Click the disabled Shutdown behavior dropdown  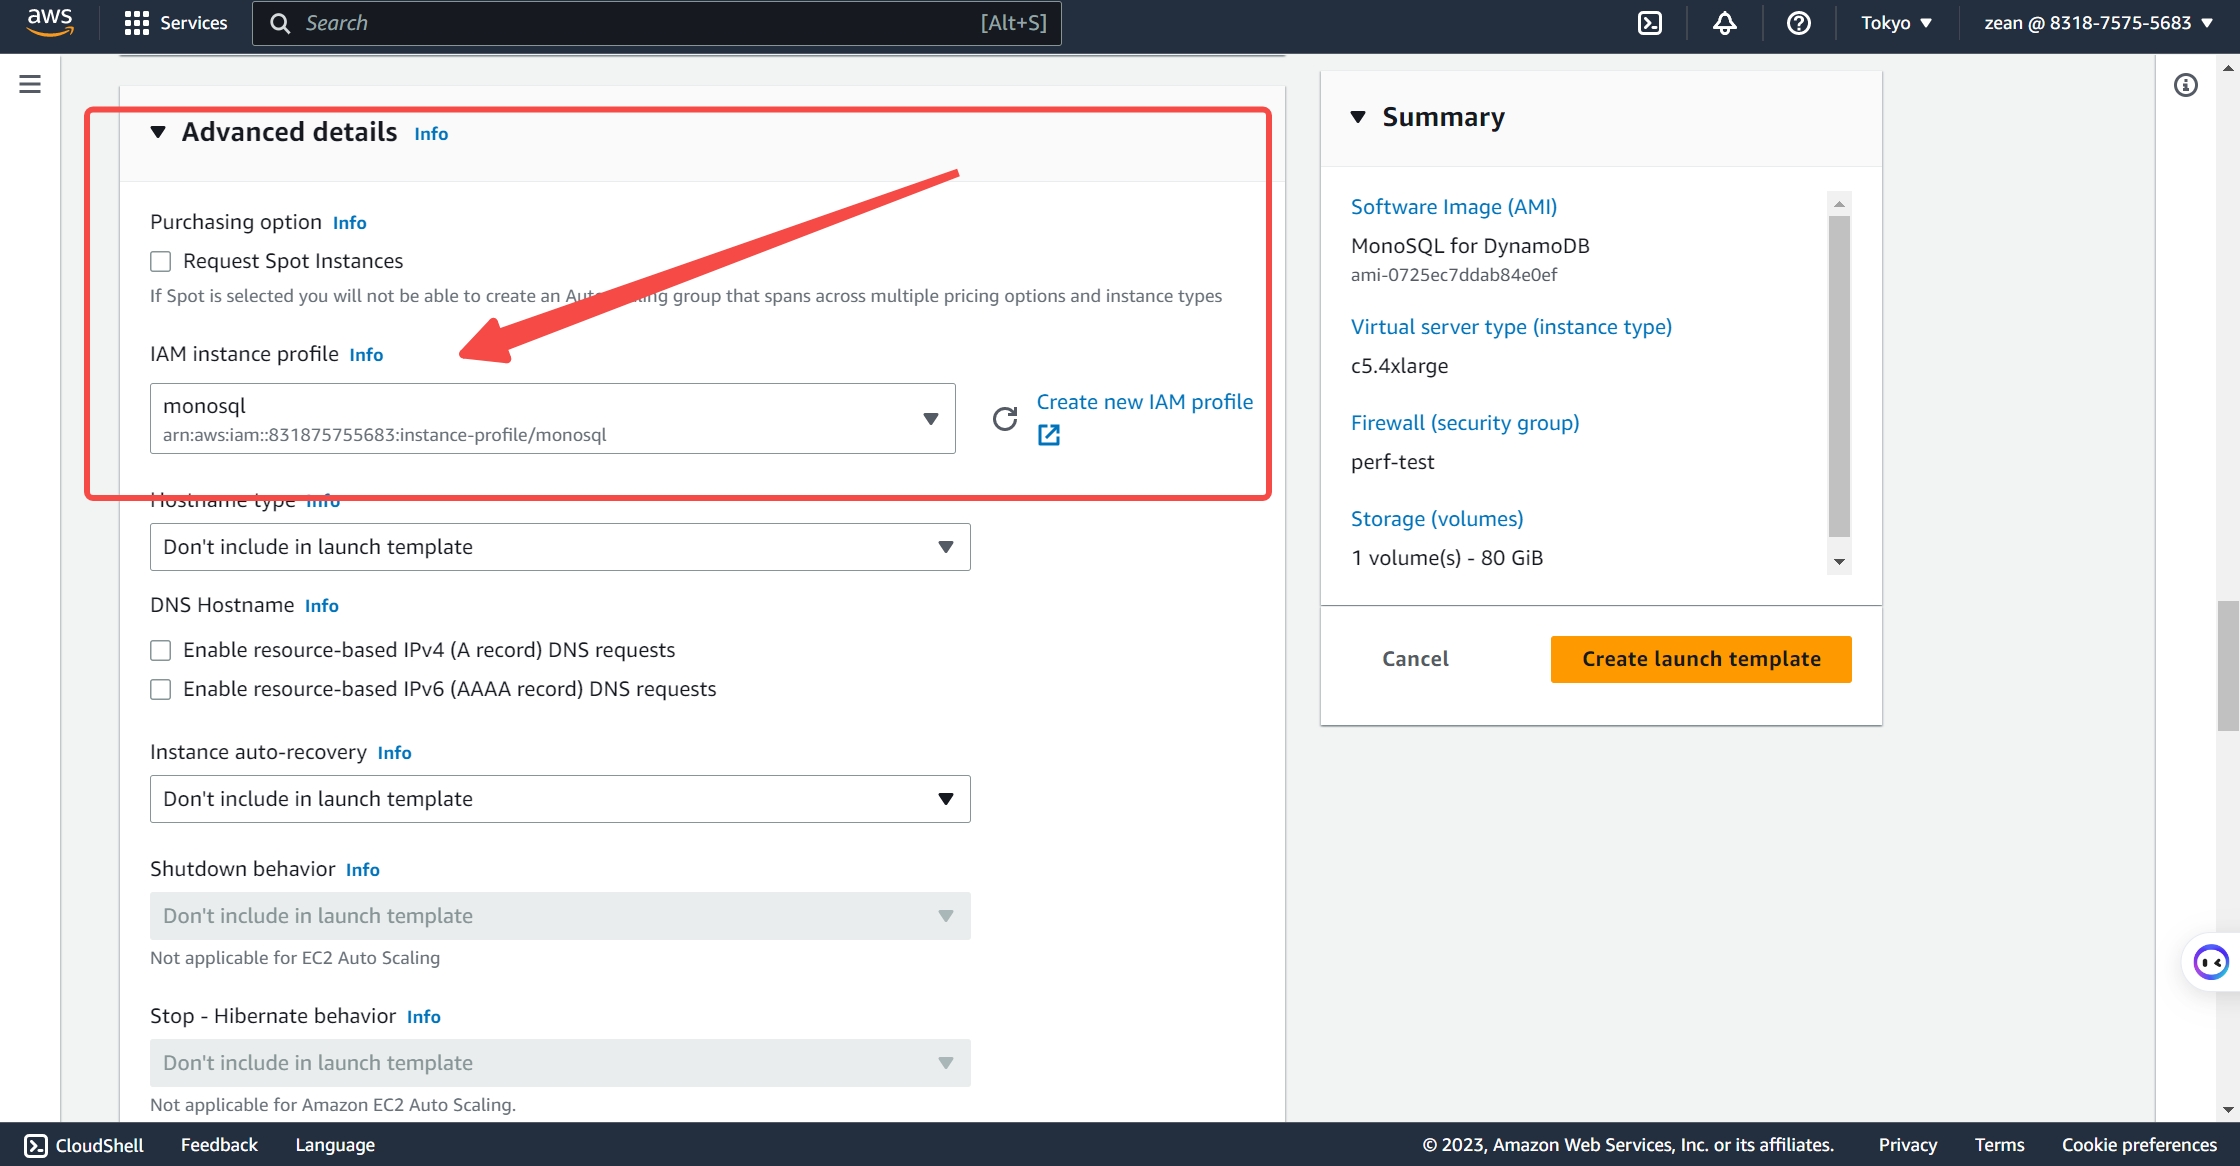click(560, 916)
